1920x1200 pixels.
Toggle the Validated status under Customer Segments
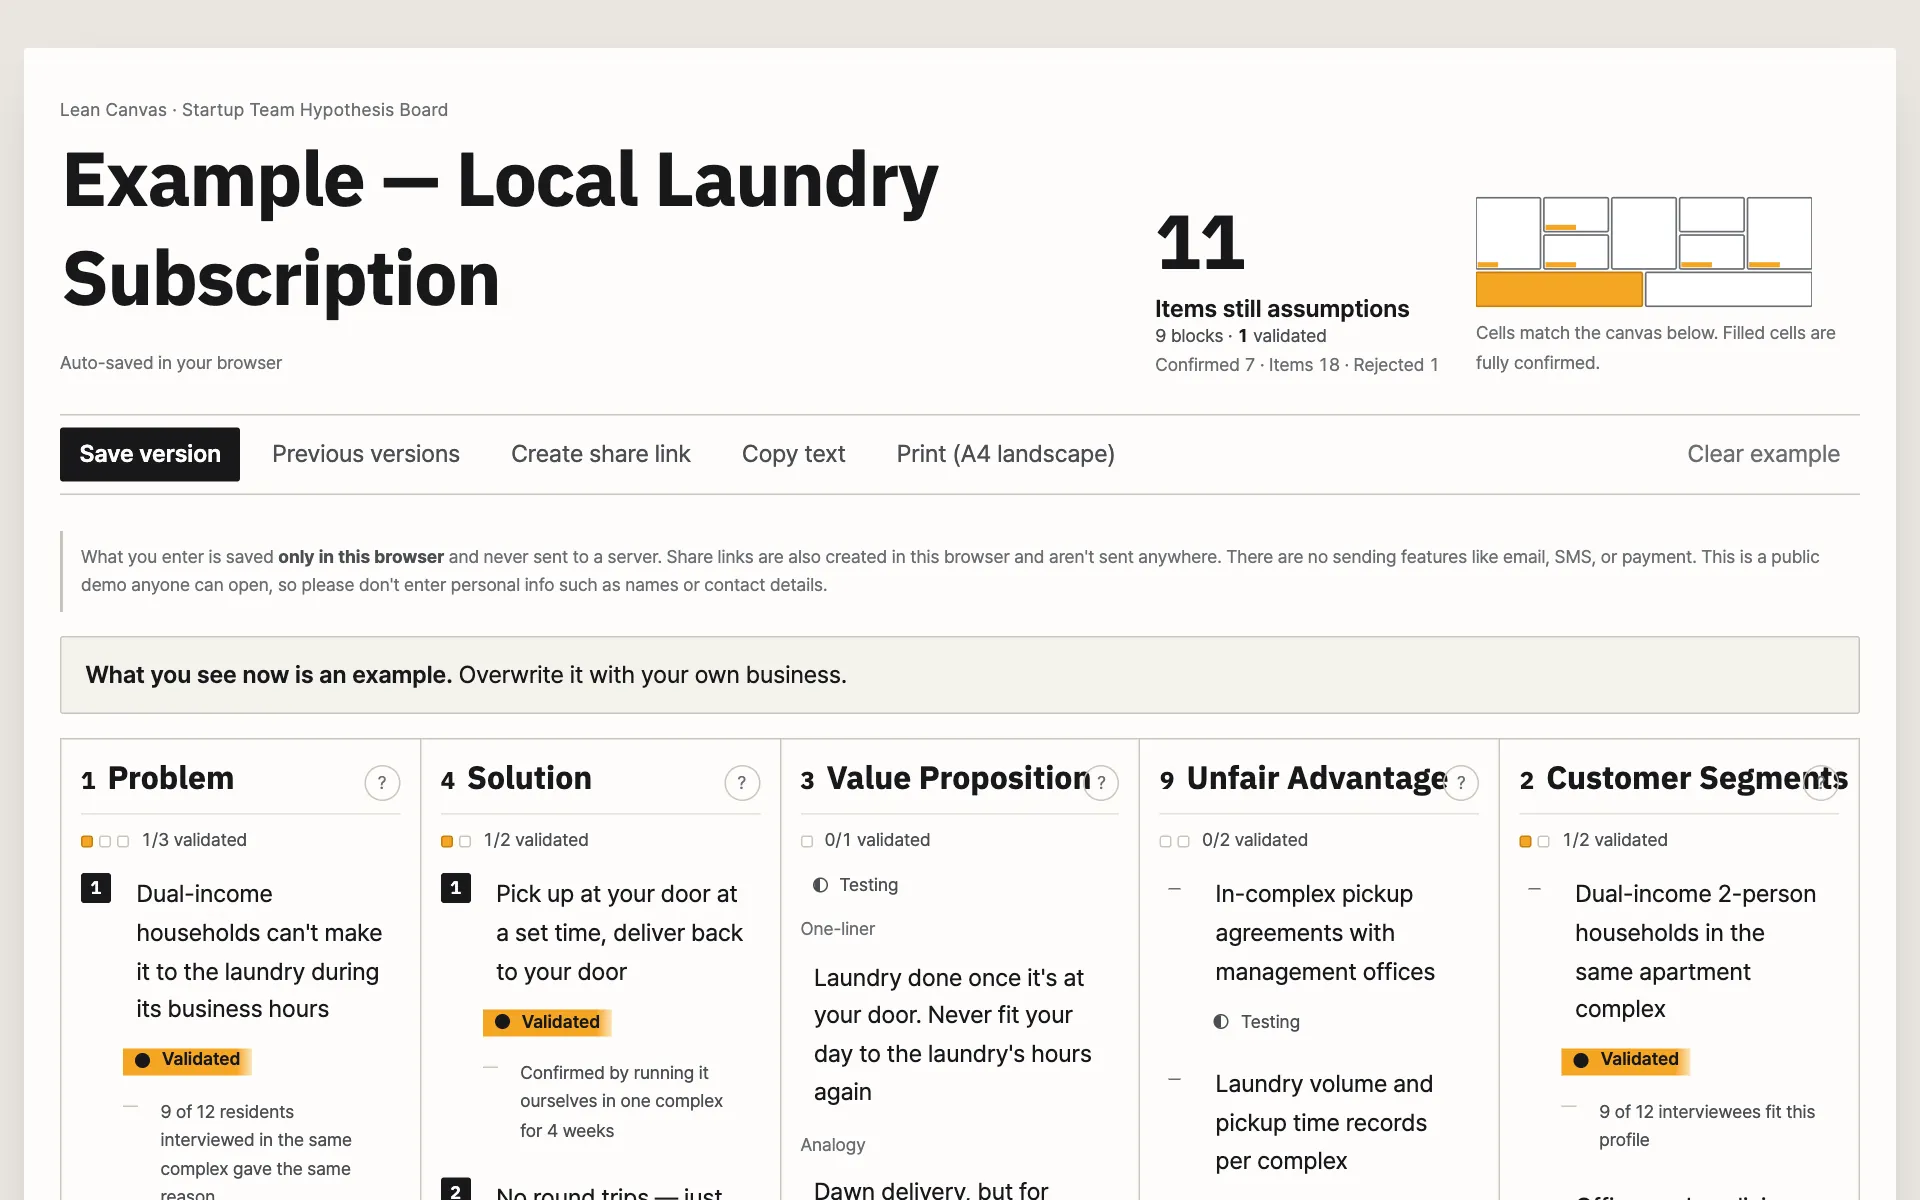(x=1625, y=1060)
